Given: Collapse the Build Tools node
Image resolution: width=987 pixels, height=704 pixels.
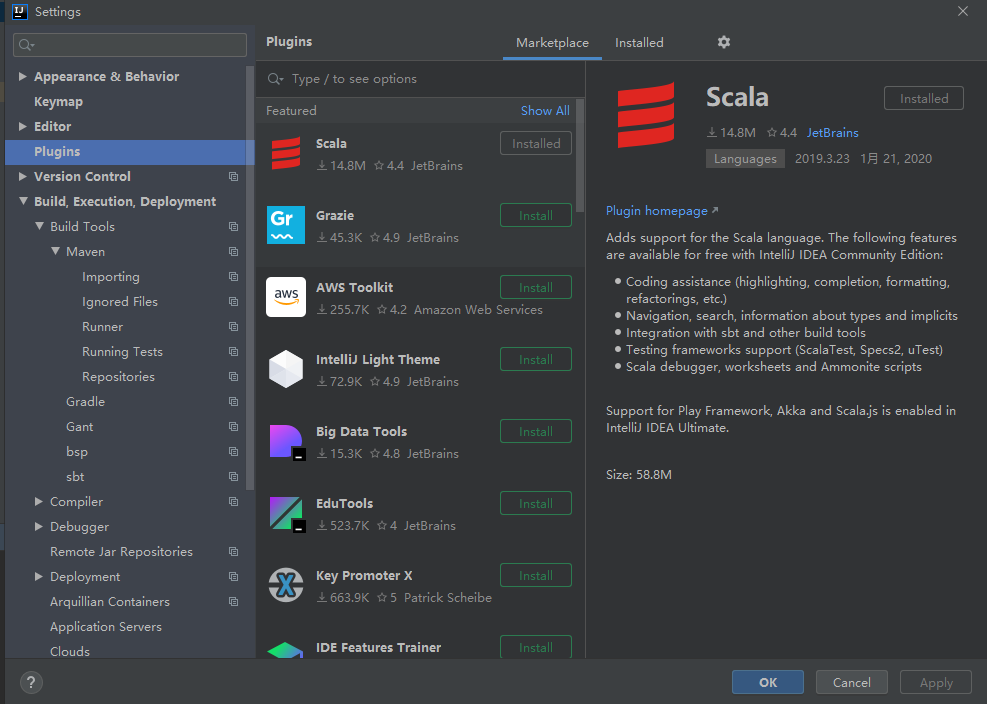Looking at the screenshot, I should (x=39, y=225).
